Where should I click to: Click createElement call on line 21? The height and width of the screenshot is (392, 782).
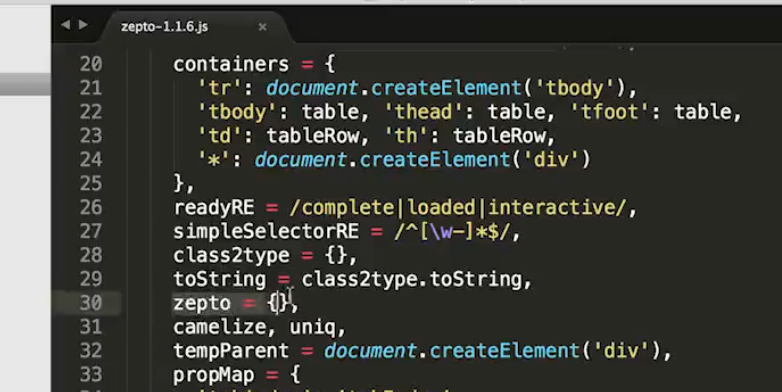[446, 88]
